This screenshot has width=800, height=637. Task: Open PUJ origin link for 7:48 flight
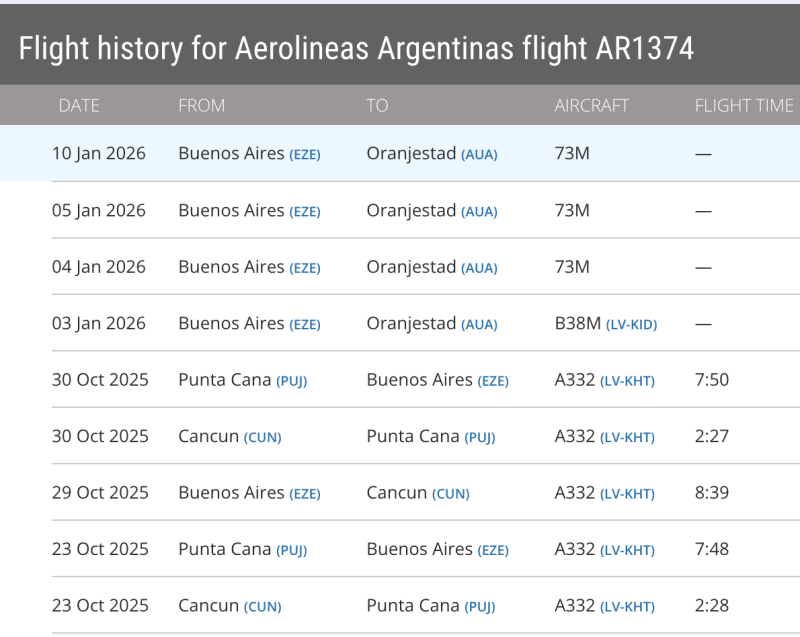292,551
